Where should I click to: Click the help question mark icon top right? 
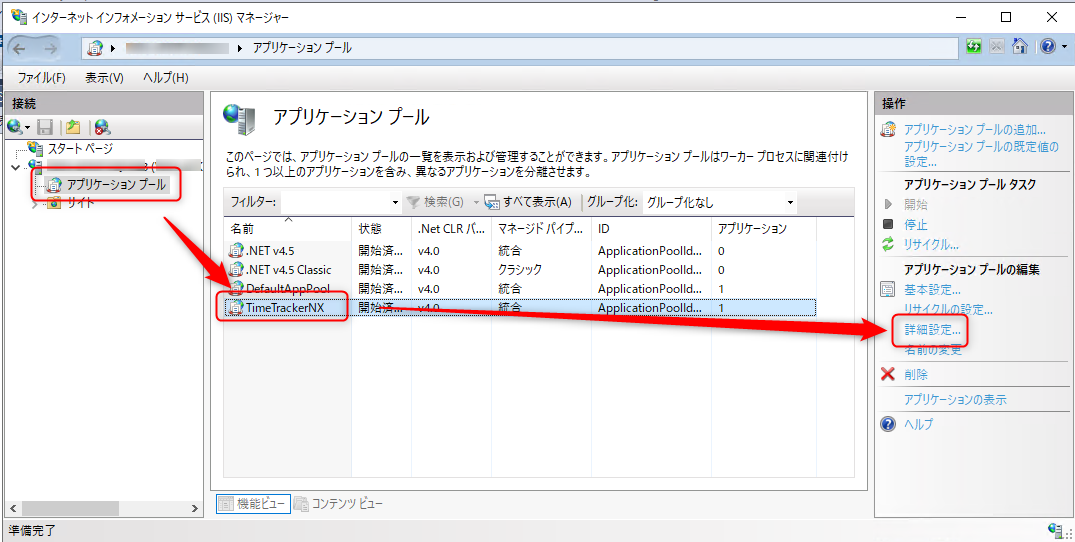1045,46
